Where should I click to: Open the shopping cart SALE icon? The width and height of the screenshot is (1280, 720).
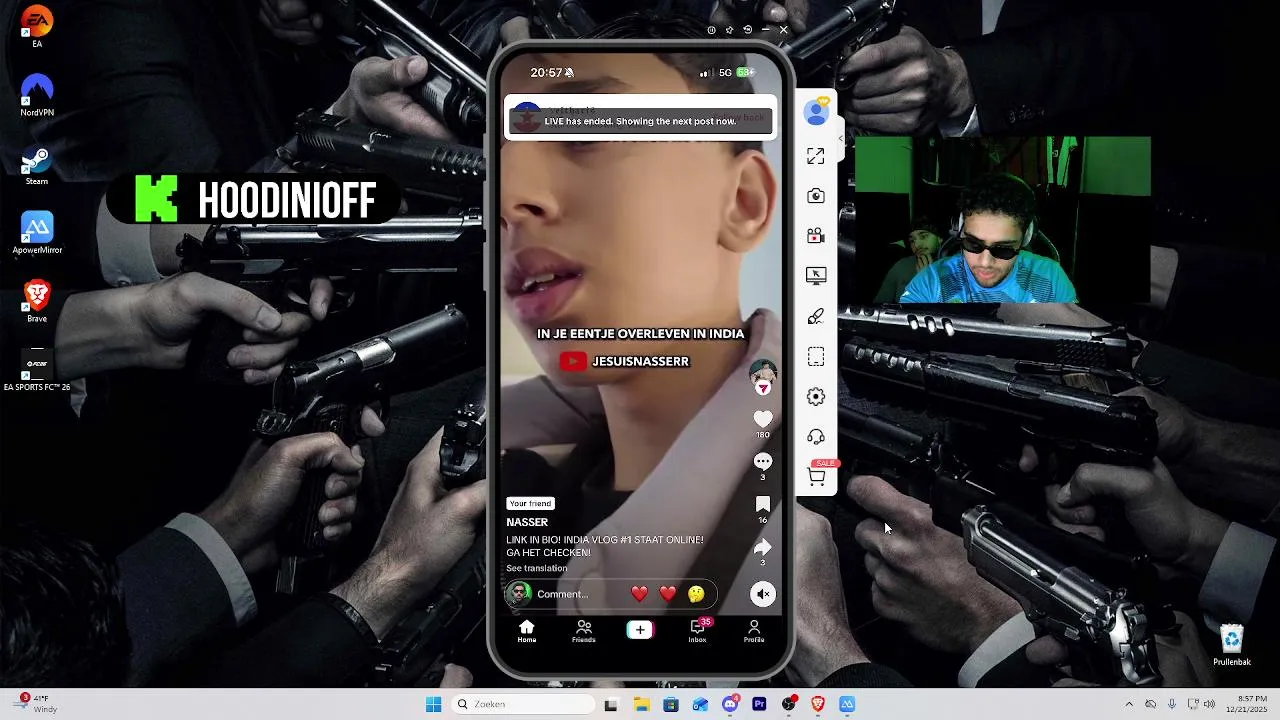pos(817,476)
